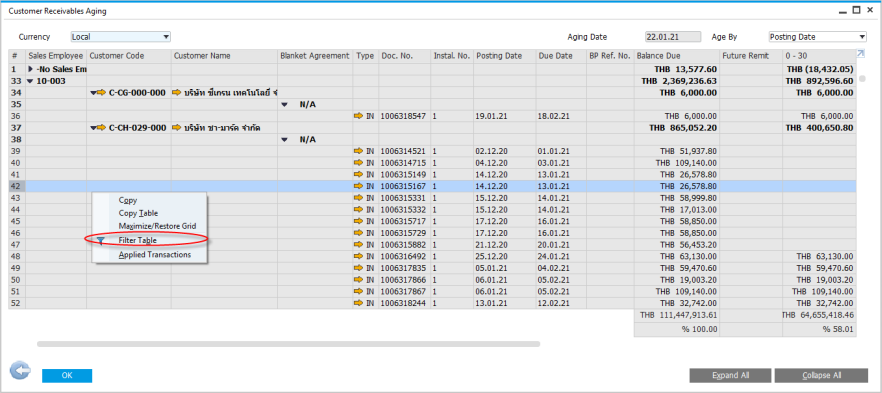Screen dimensions: 882x393
Task: Click the horizontal scrollbar below the grid
Action: pyautogui.click(x=288, y=344)
